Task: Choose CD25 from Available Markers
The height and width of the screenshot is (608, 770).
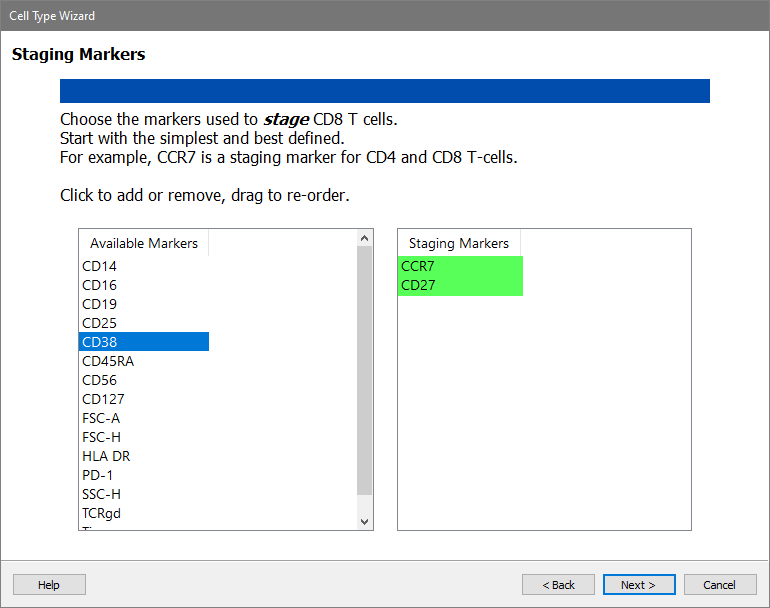Action: point(99,323)
